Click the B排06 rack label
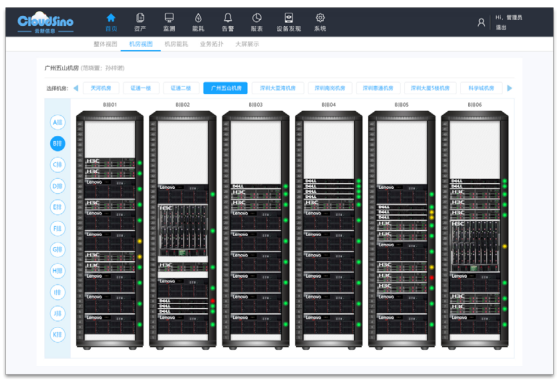The image size is (560, 381). click(475, 105)
